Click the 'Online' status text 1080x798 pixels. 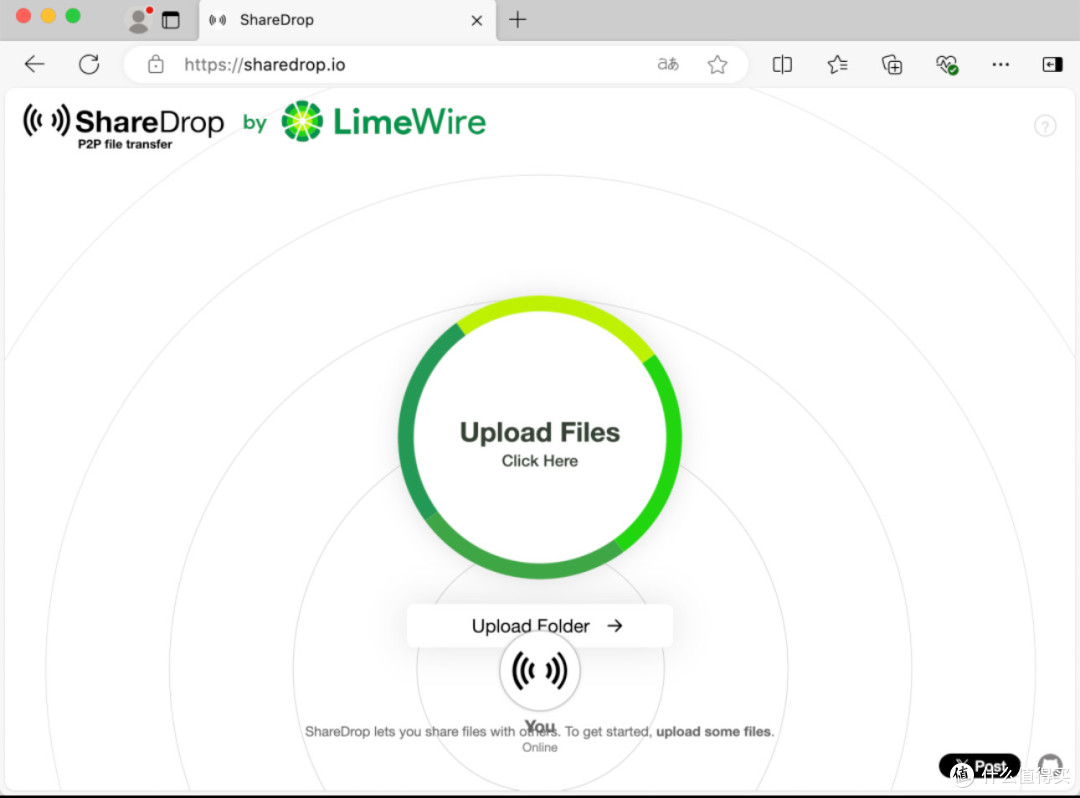pos(540,748)
